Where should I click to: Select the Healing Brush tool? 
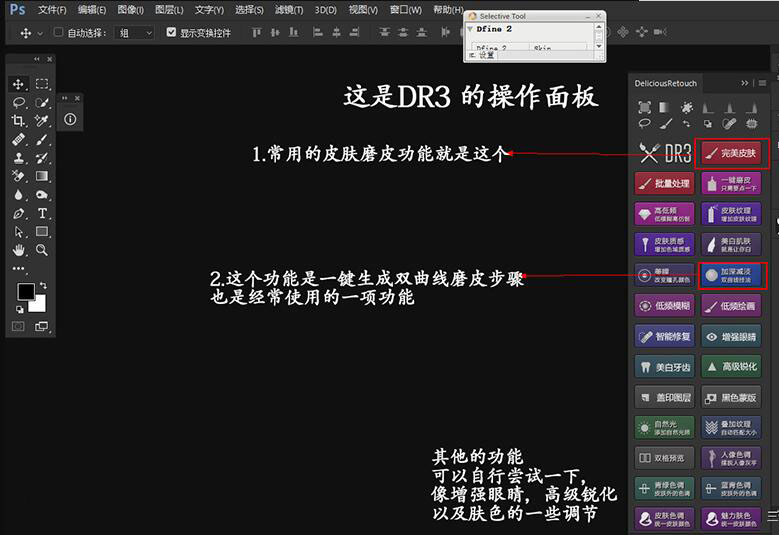(x=18, y=140)
